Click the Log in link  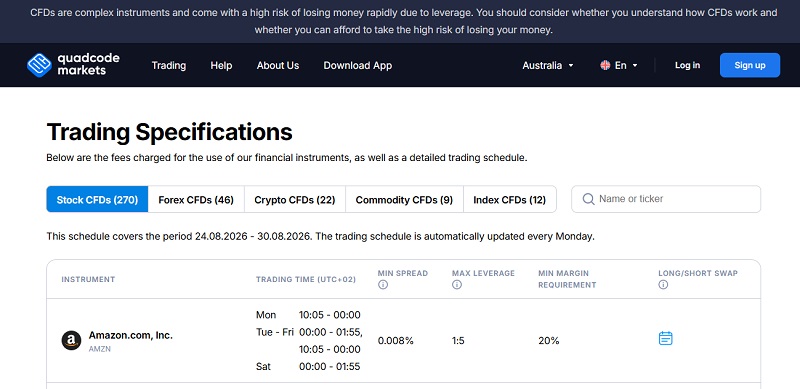pos(687,65)
